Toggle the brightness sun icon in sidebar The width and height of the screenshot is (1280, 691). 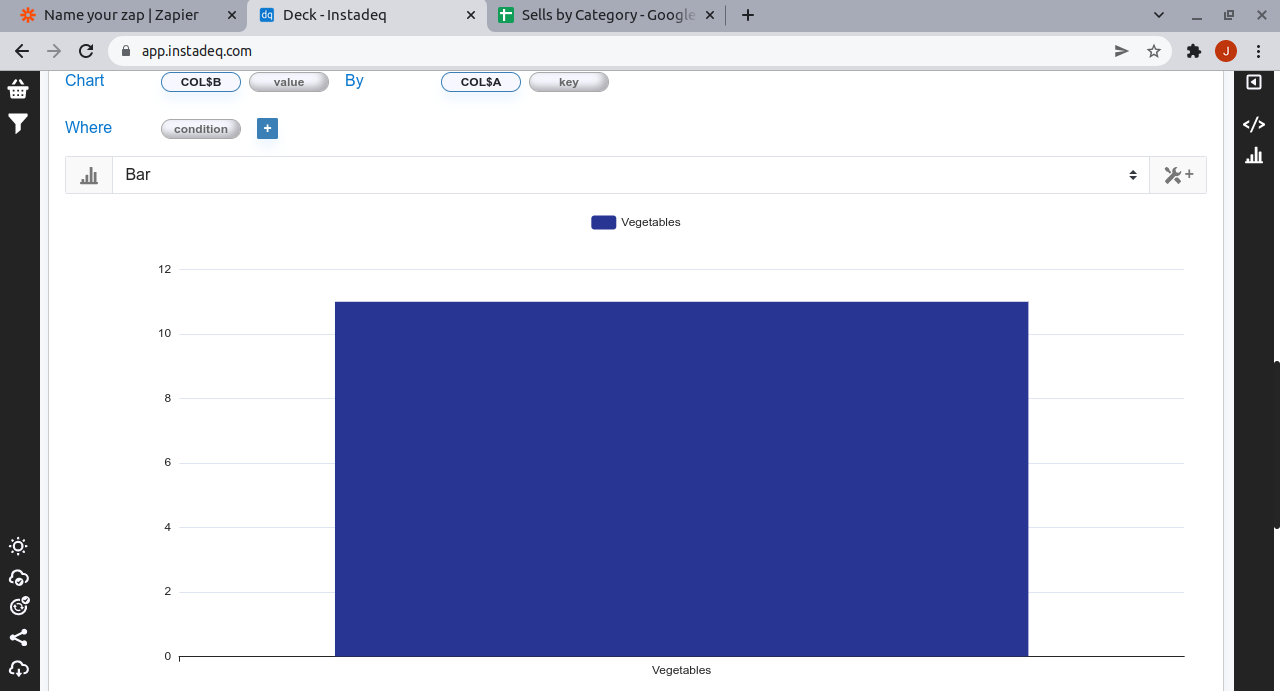pyautogui.click(x=18, y=546)
